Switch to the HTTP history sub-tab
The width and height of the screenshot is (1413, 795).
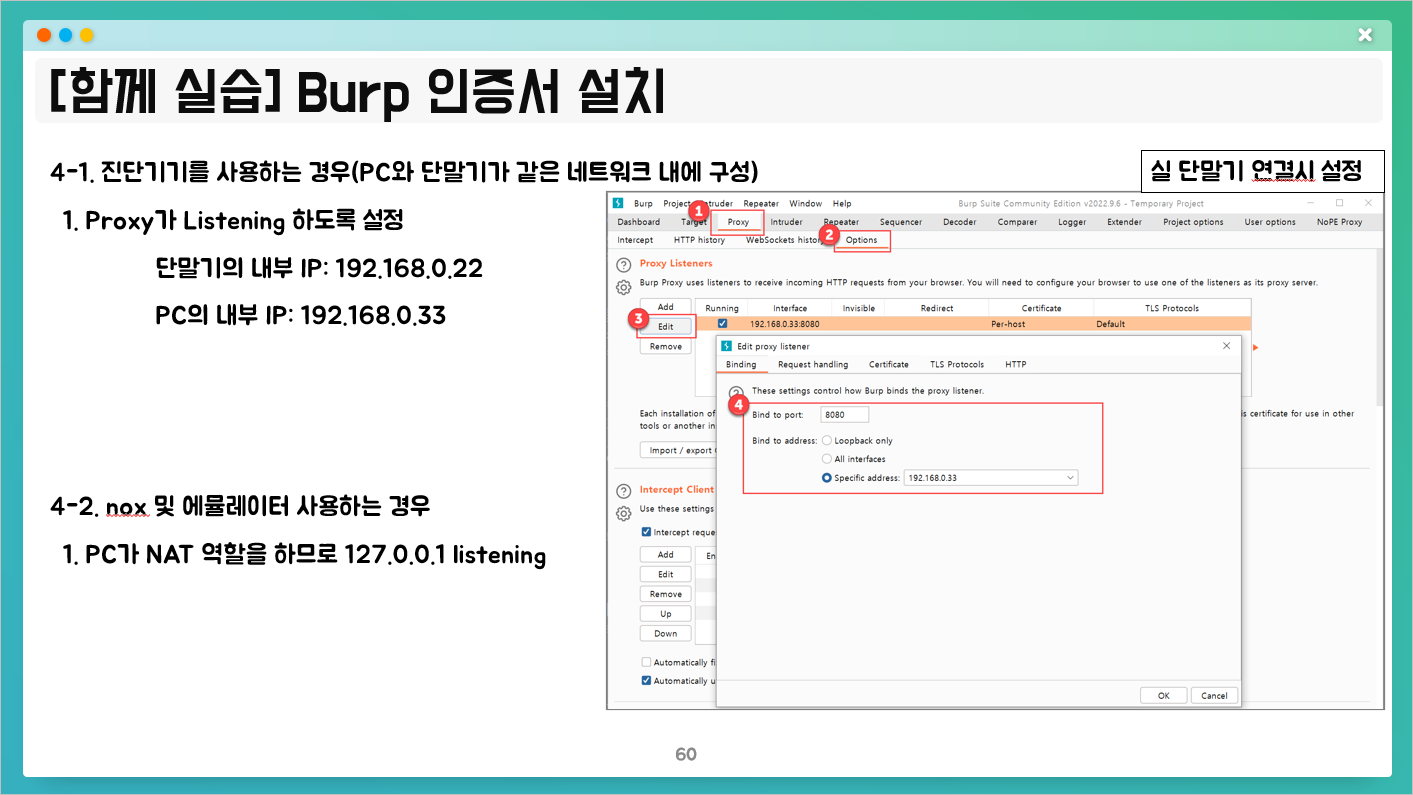699,240
